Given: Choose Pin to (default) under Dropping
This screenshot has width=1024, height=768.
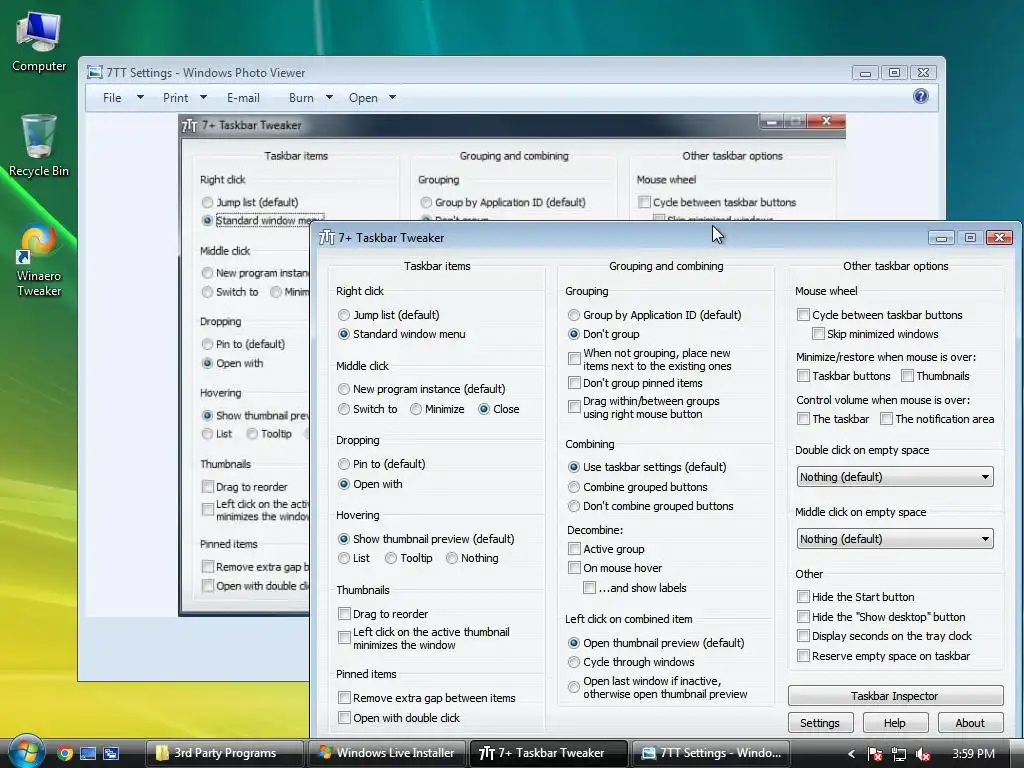Looking at the screenshot, I should point(381,464).
